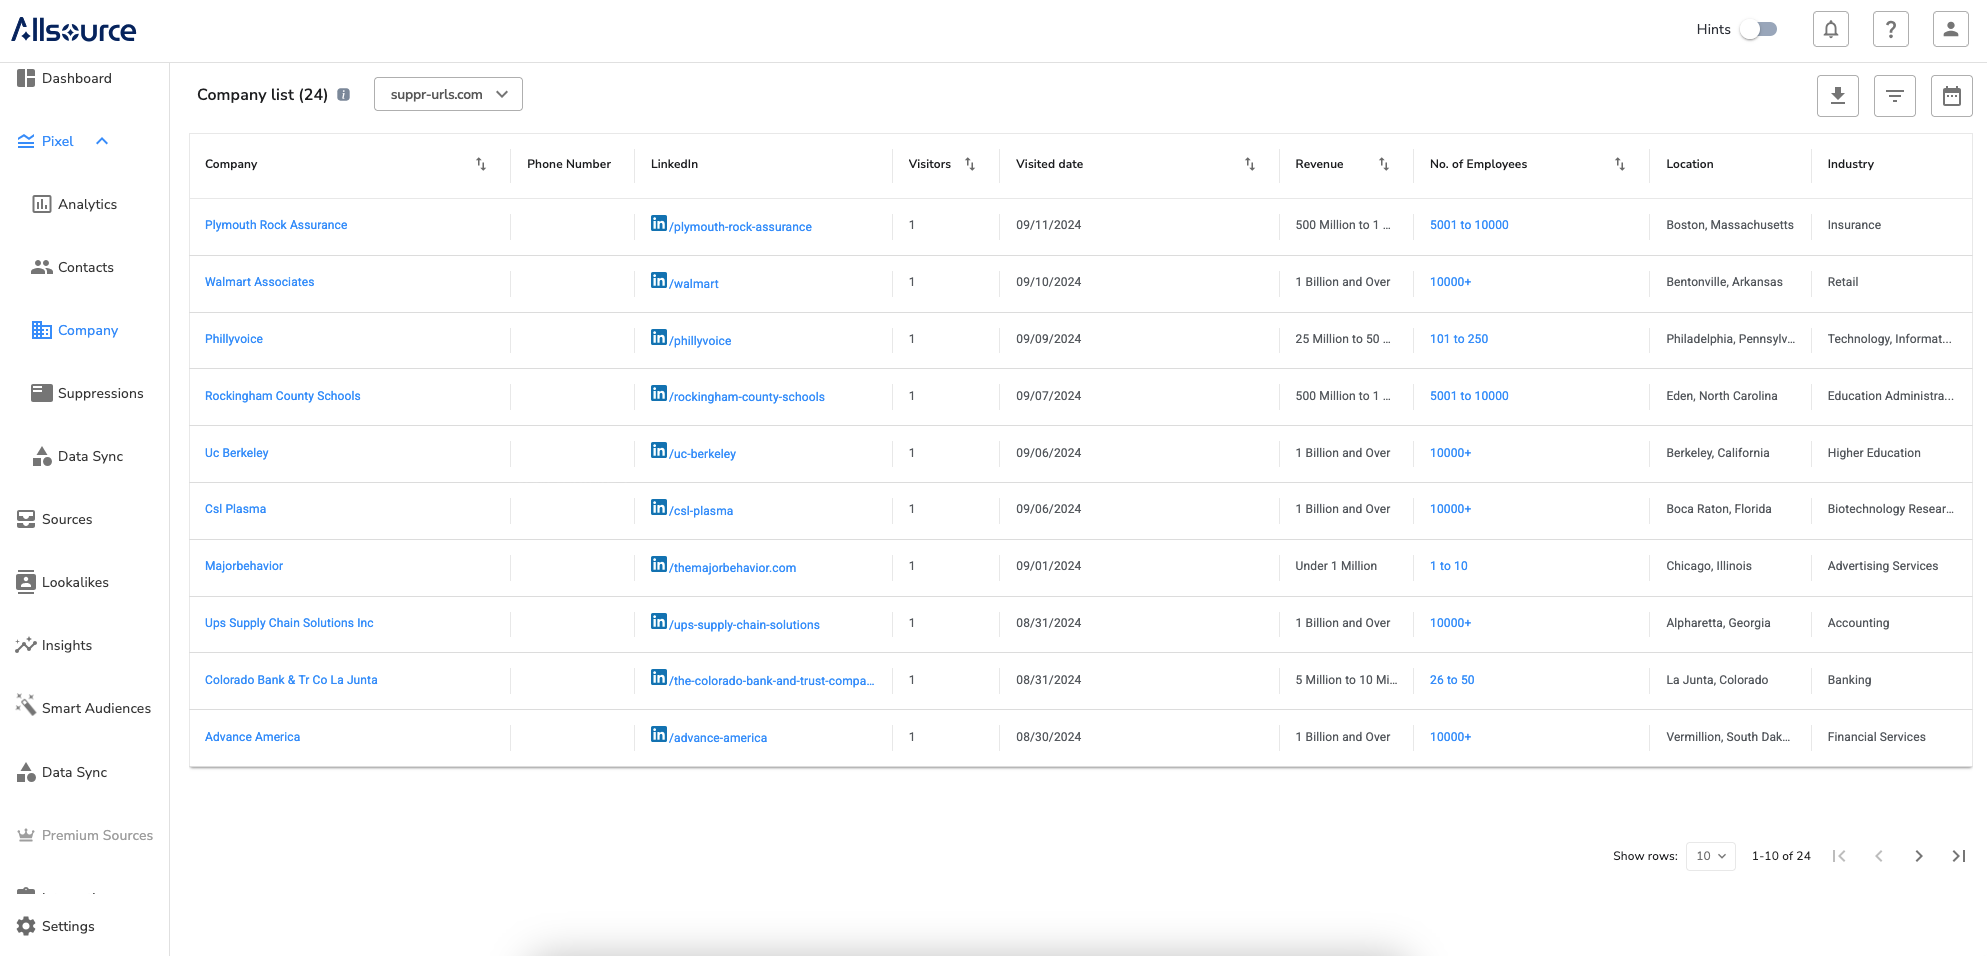1987x956 pixels.
Task: Click visited date 09/11/2024
Action: [x=1049, y=225]
